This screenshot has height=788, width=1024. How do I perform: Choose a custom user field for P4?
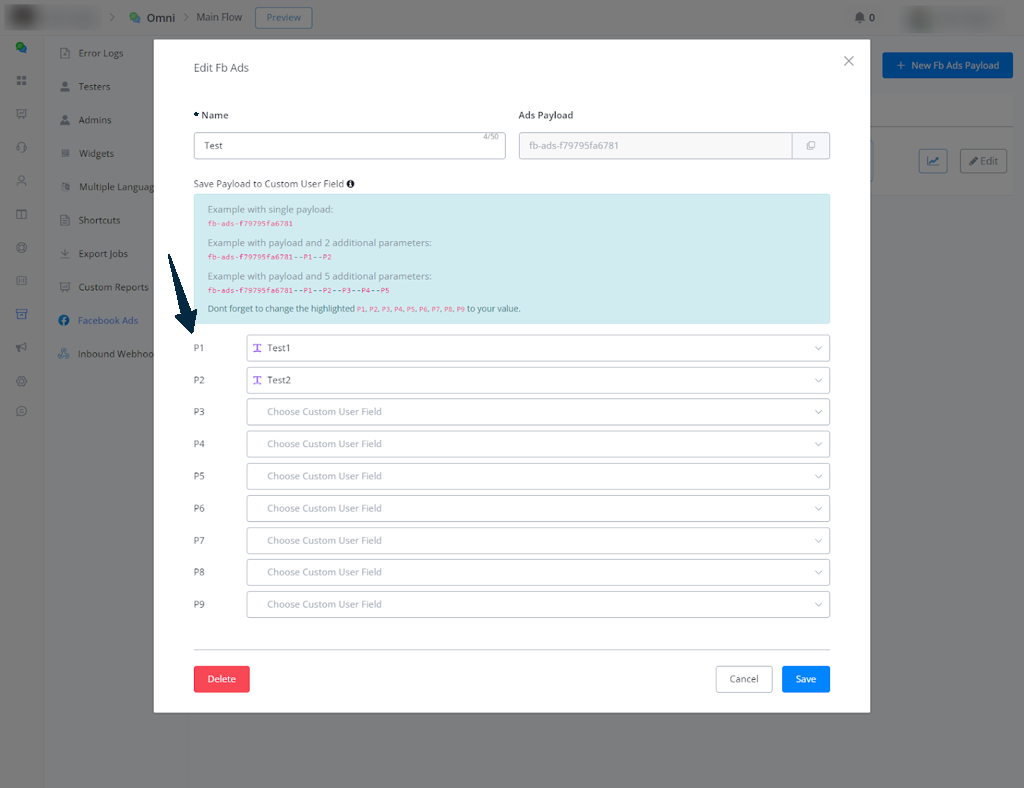[x=538, y=444]
